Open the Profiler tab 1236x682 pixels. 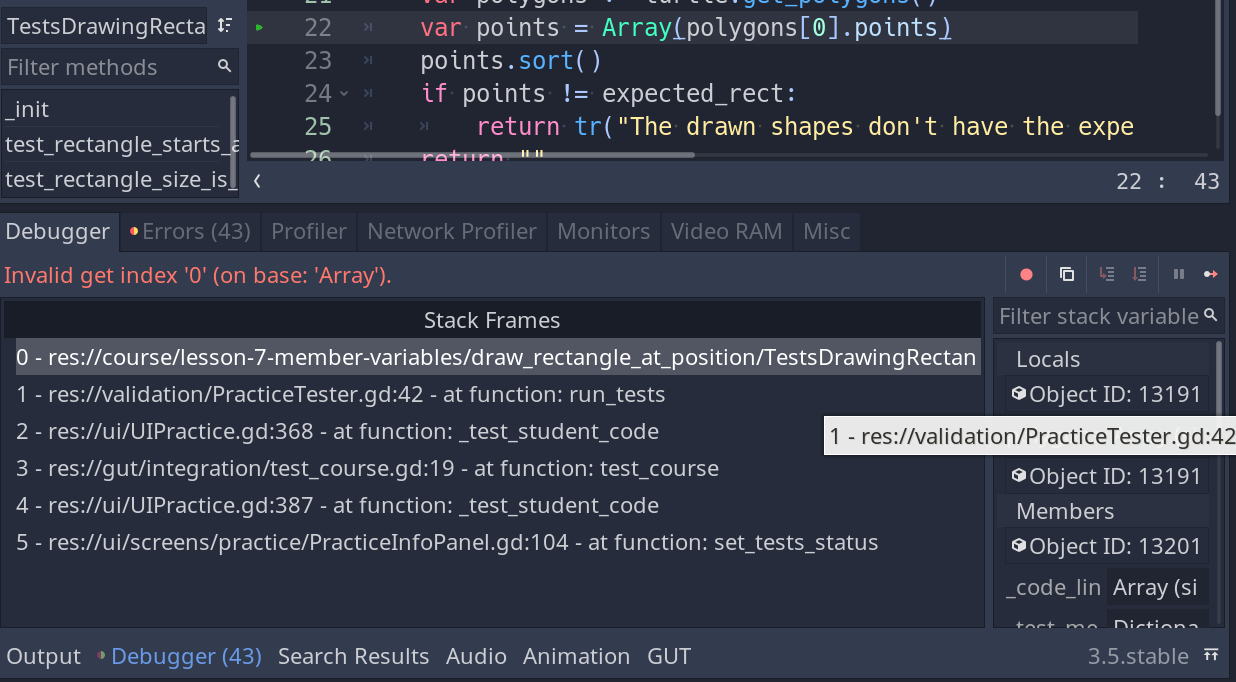click(309, 231)
